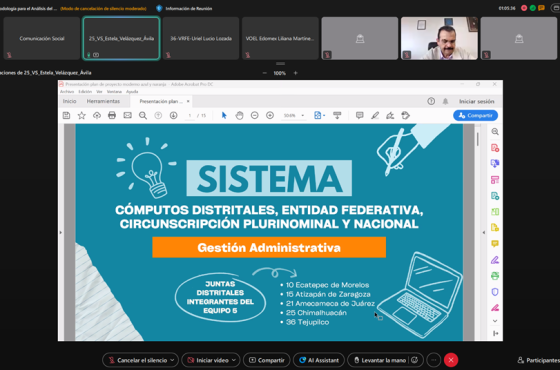Image resolution: width=560 pixels, height=370 pixels.
Task: Open the stamp tool icon
Action: click(405, 115)
